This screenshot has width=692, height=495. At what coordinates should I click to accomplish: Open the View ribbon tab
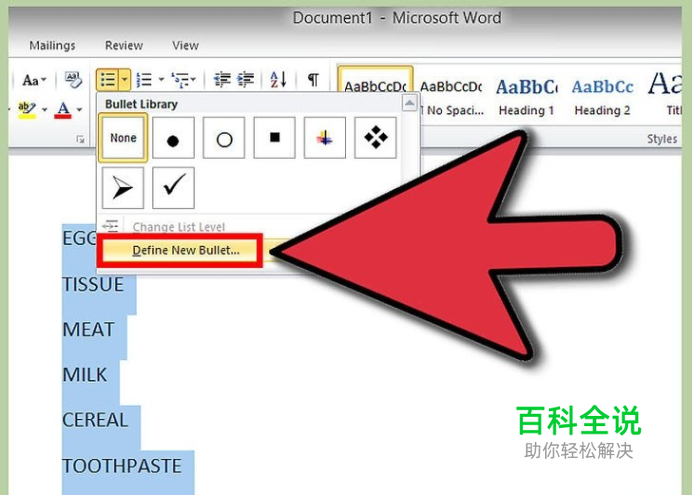(185, 45)
